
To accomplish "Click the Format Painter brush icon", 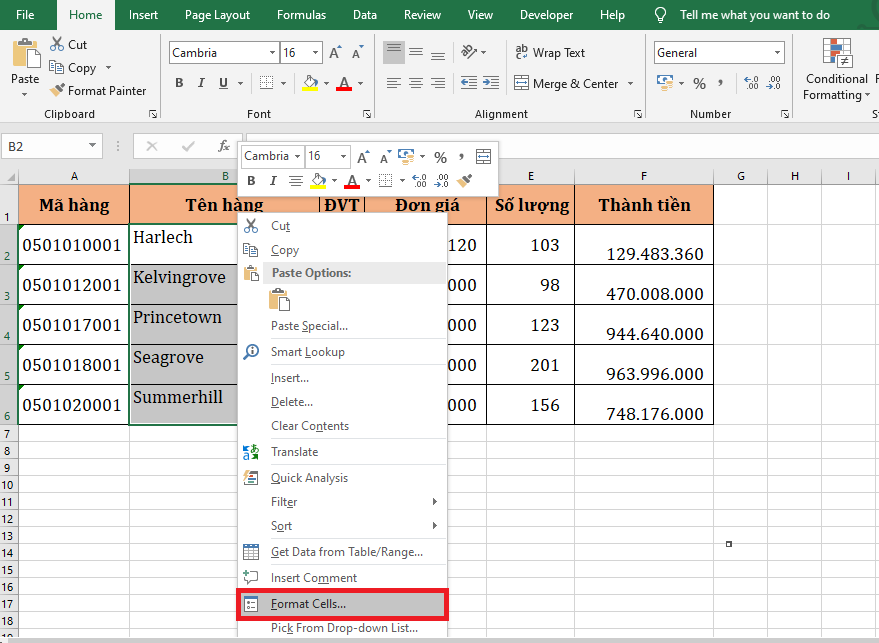I will [x=57, y=91].
